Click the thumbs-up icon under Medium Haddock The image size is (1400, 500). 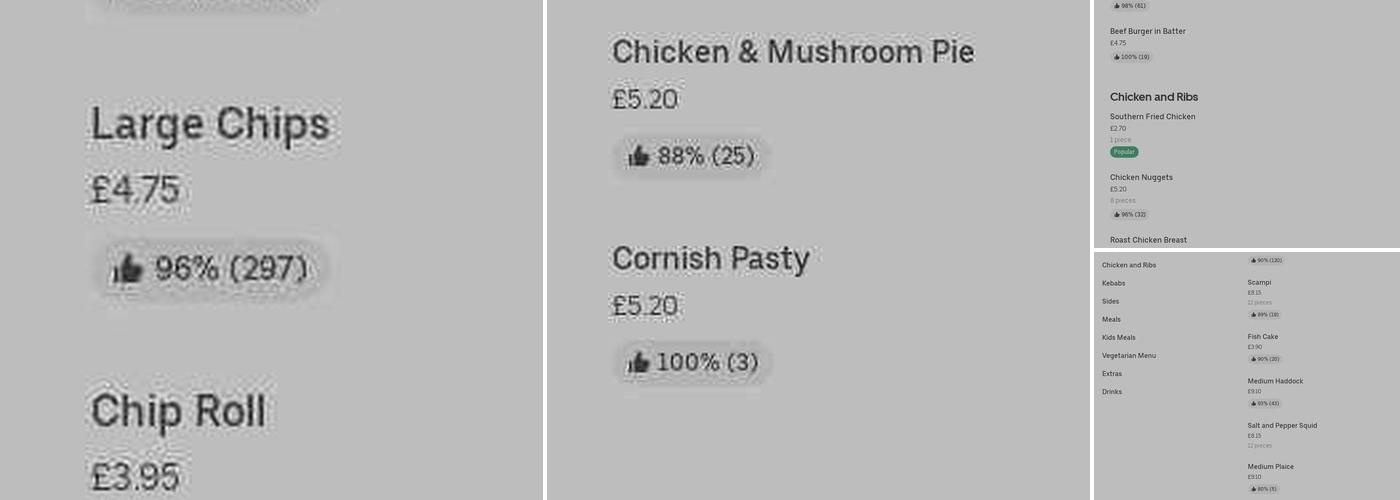coord(1253,404)
